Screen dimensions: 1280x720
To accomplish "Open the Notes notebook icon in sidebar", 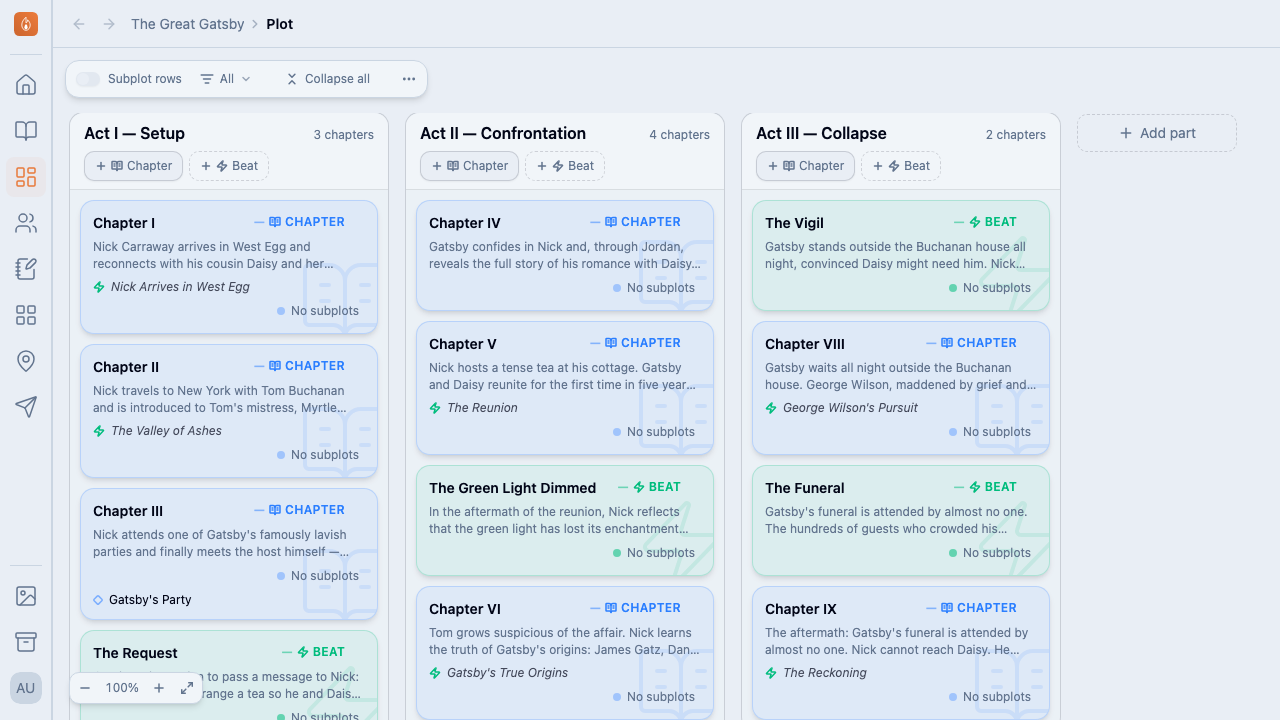I will [26, 269].
